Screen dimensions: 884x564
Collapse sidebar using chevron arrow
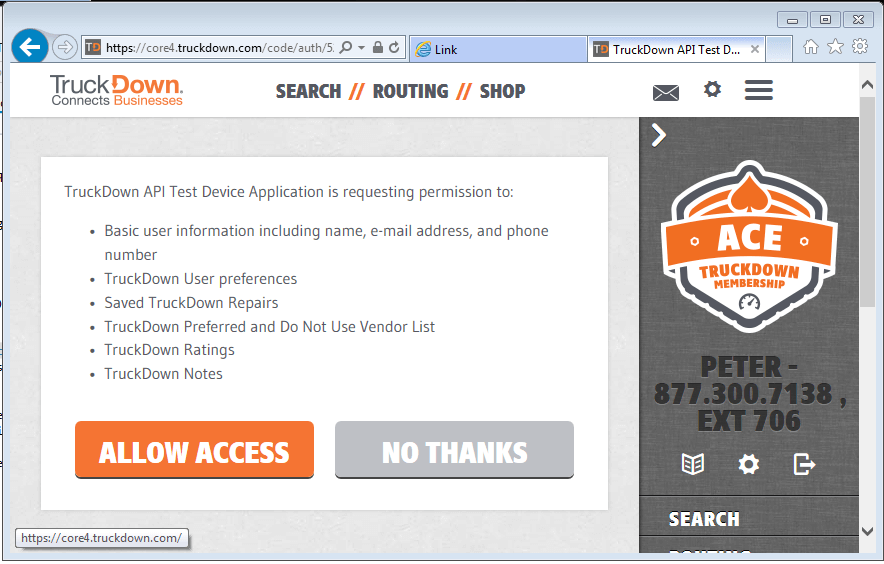[658, 135]
